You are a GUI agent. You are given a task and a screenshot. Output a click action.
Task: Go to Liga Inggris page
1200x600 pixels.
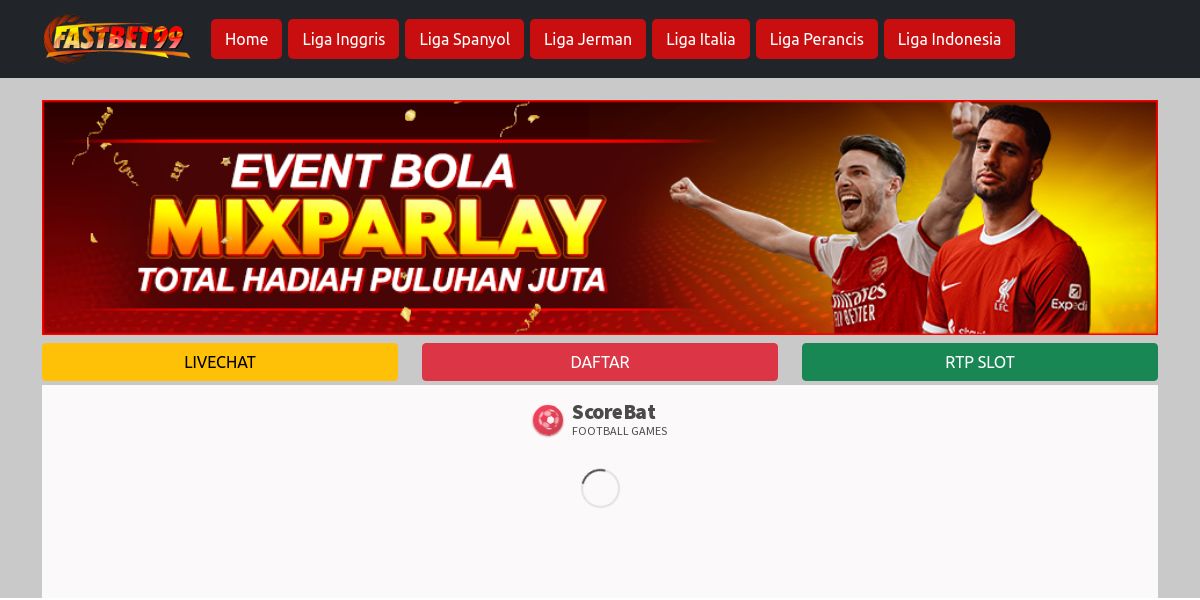pos(343,39)
